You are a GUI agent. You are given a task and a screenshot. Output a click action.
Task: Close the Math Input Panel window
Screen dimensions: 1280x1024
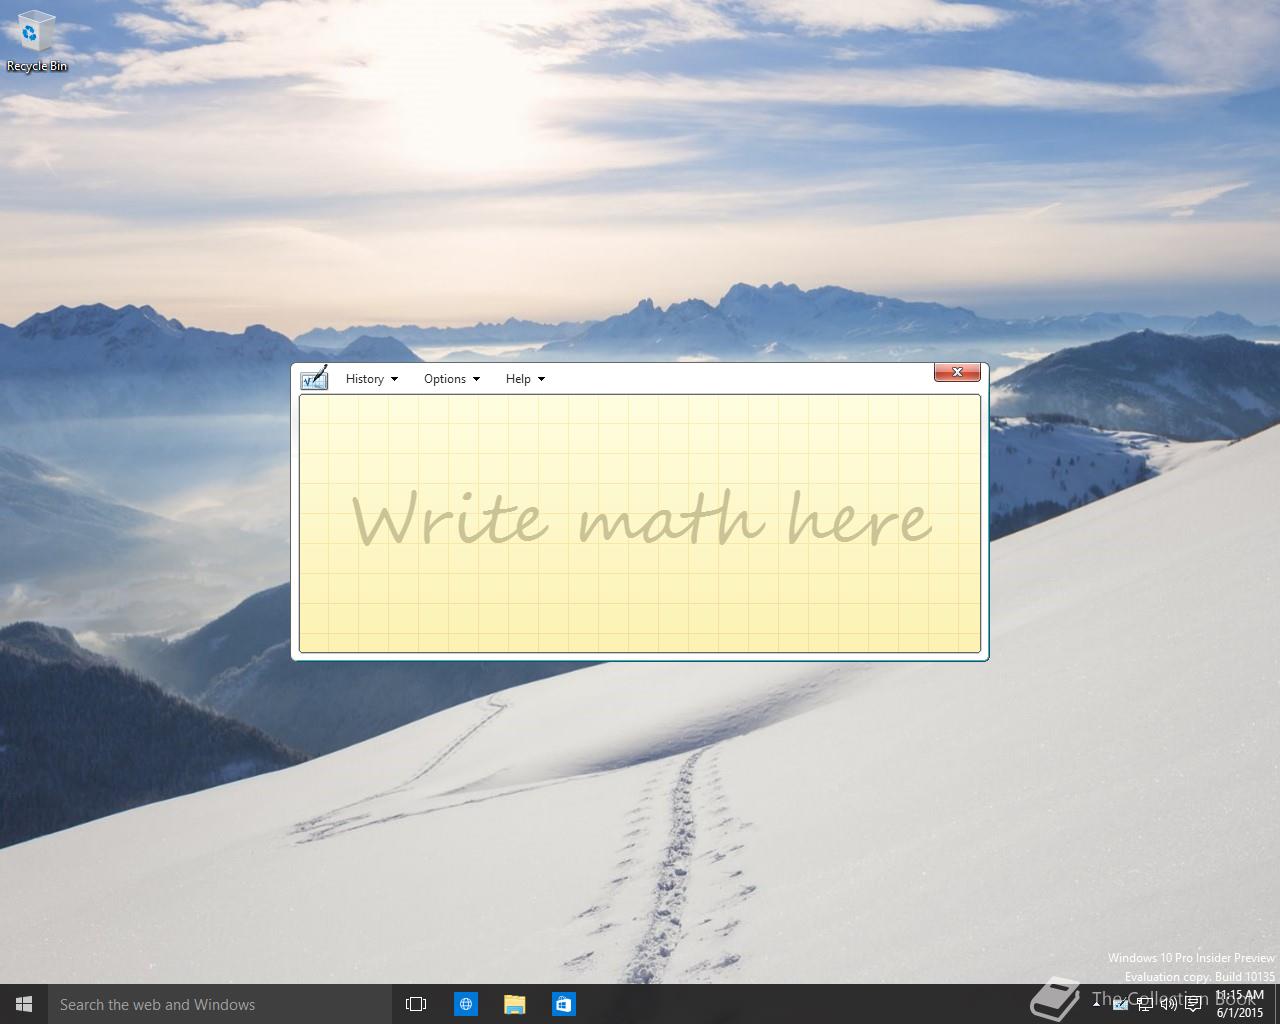(x=957, y=372)
